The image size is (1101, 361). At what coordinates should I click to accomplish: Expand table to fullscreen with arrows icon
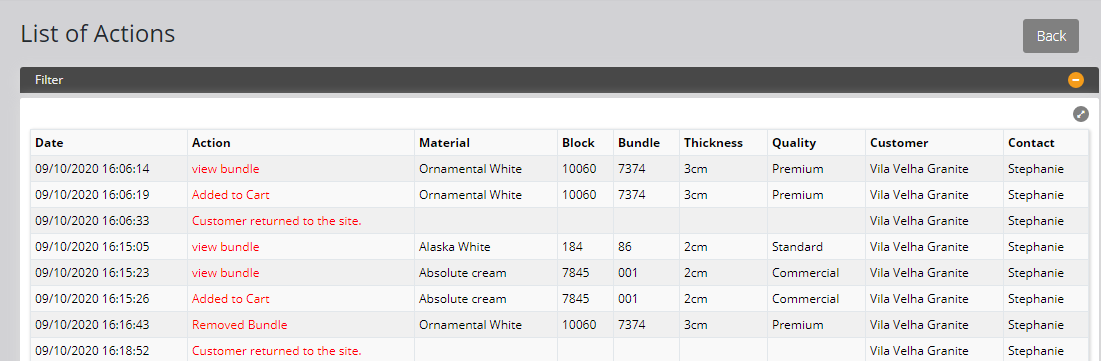click(x=1081, y=114)
